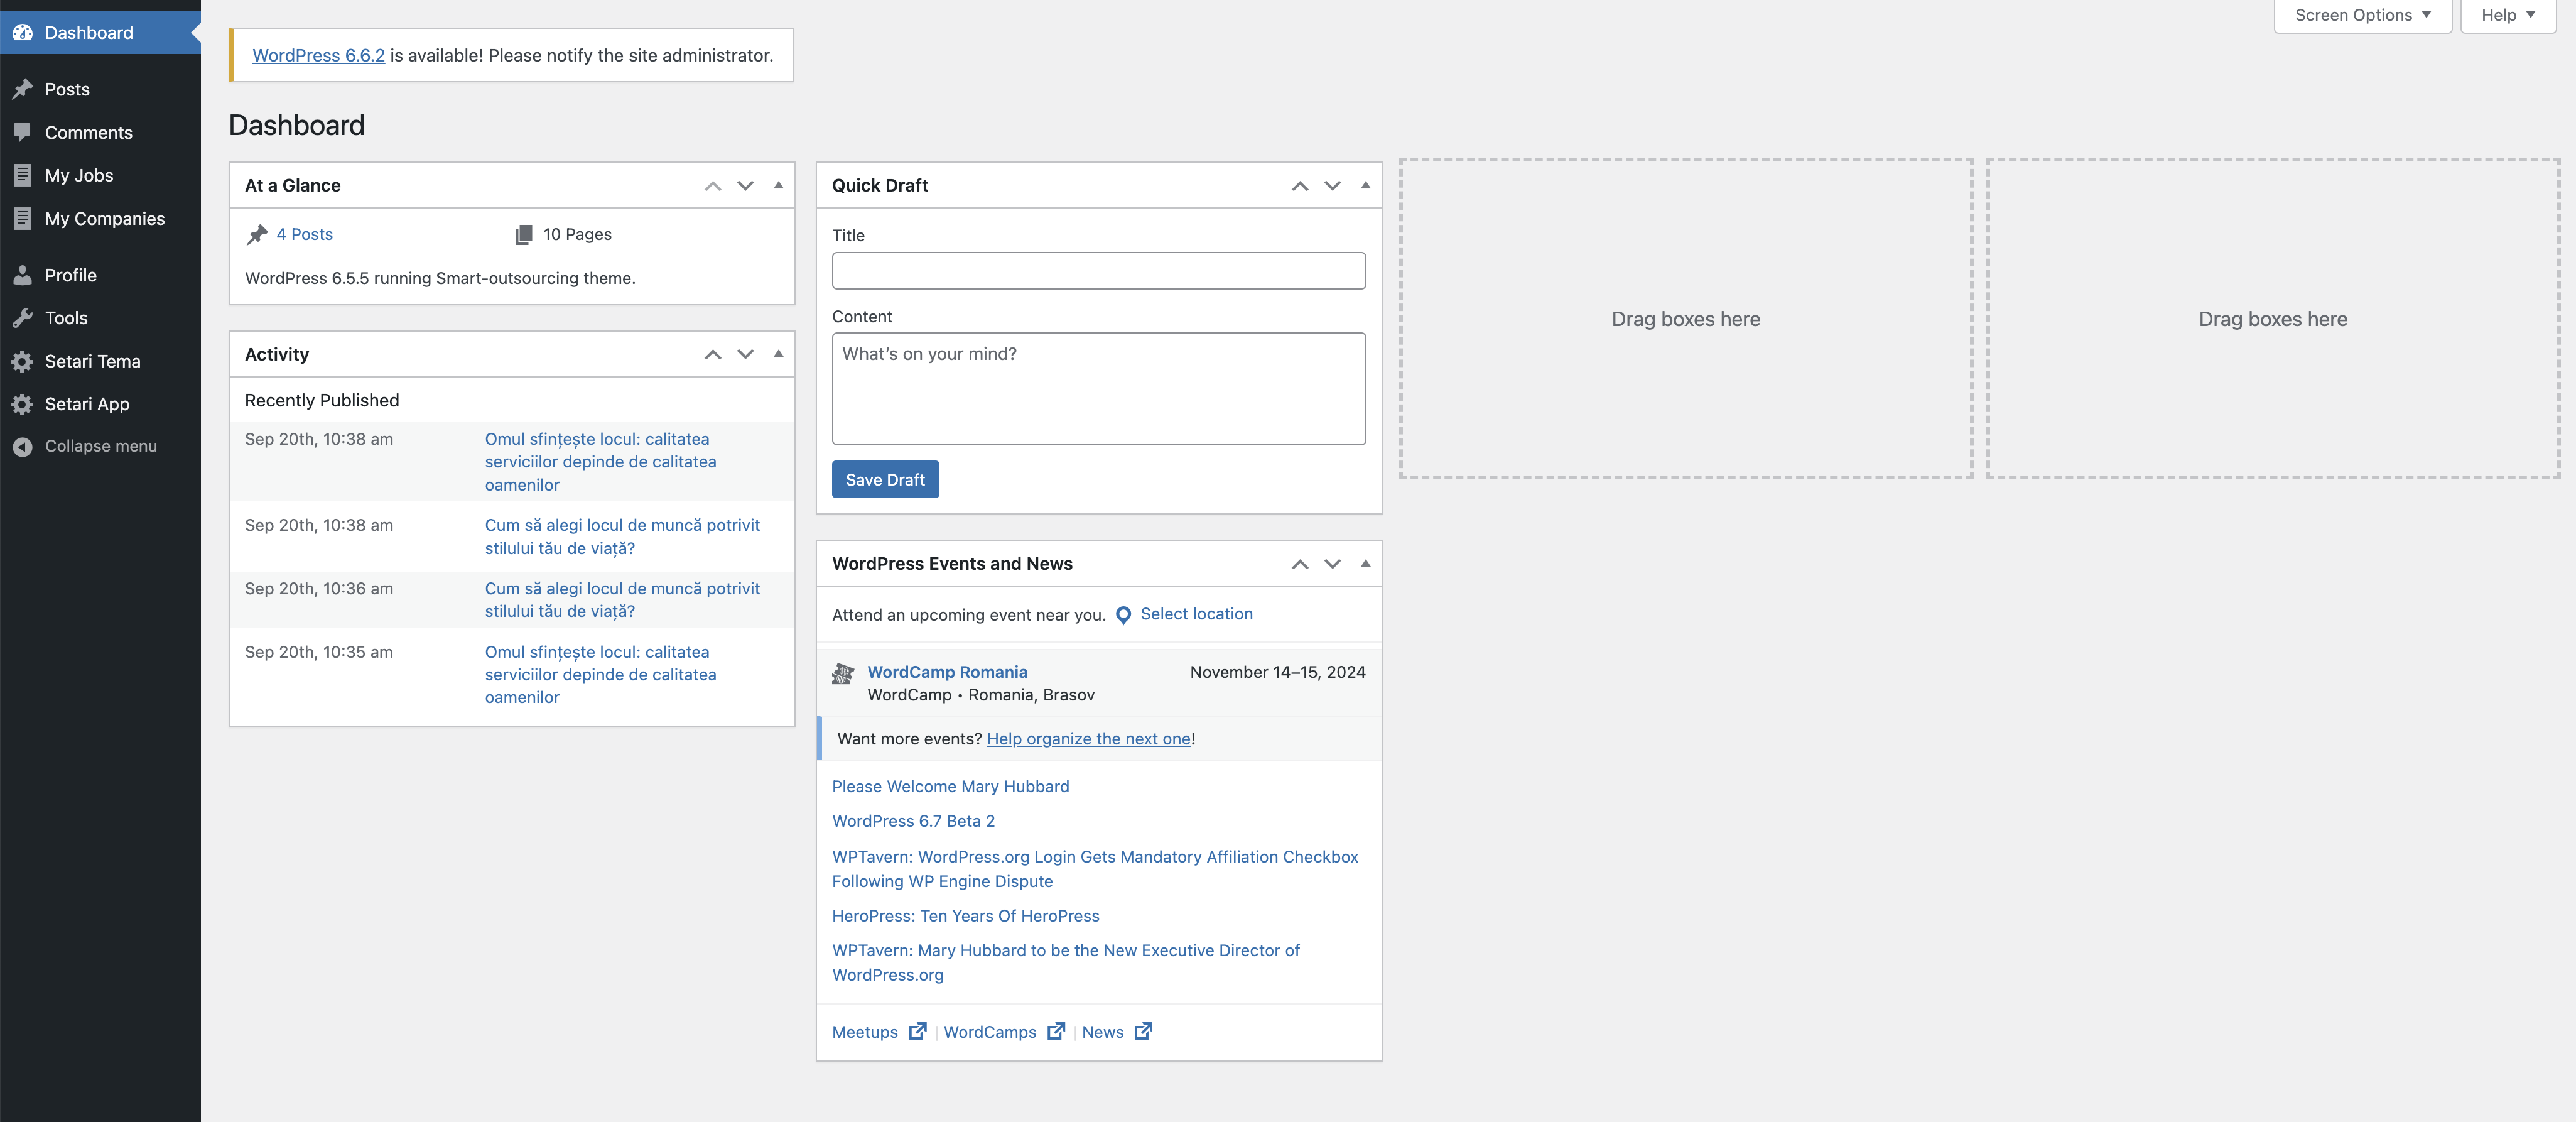The height and width of the screenshot is (1122, 2576).
Task: Click the My Jobs document icon
Action: point(22,175)
